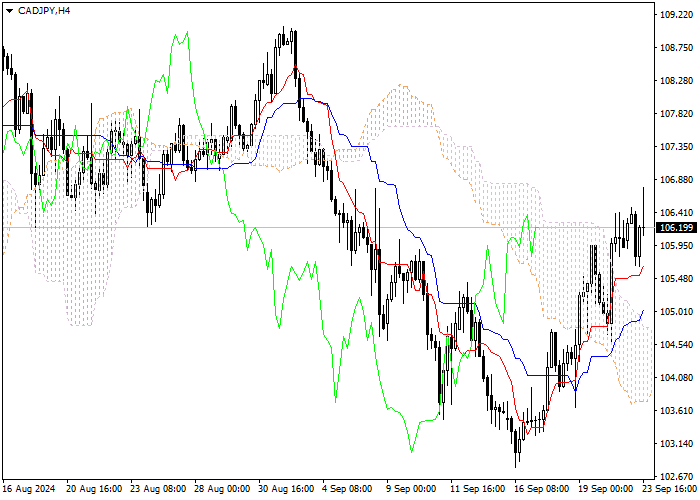Click the 9 Sep 00:00 time label
This screenshot has height=500, width=700.
click(411, 489)
